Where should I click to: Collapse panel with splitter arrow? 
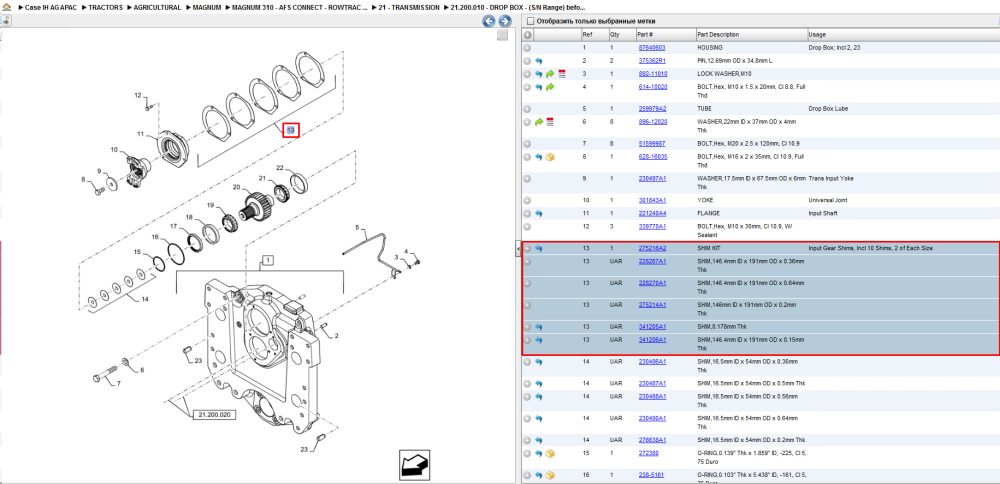click(x=518, y=248)
